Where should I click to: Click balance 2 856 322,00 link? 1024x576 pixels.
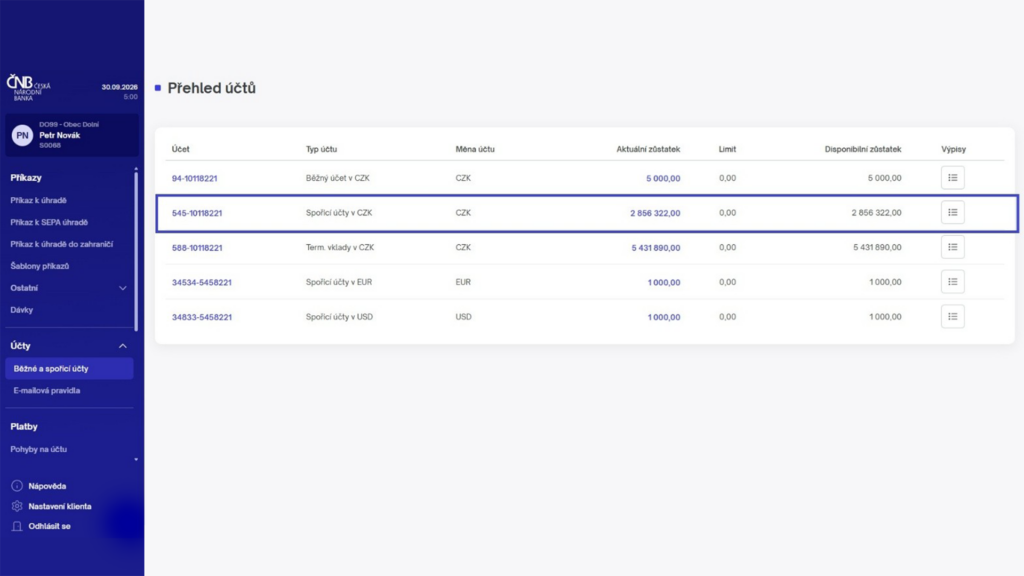point(655,213)
